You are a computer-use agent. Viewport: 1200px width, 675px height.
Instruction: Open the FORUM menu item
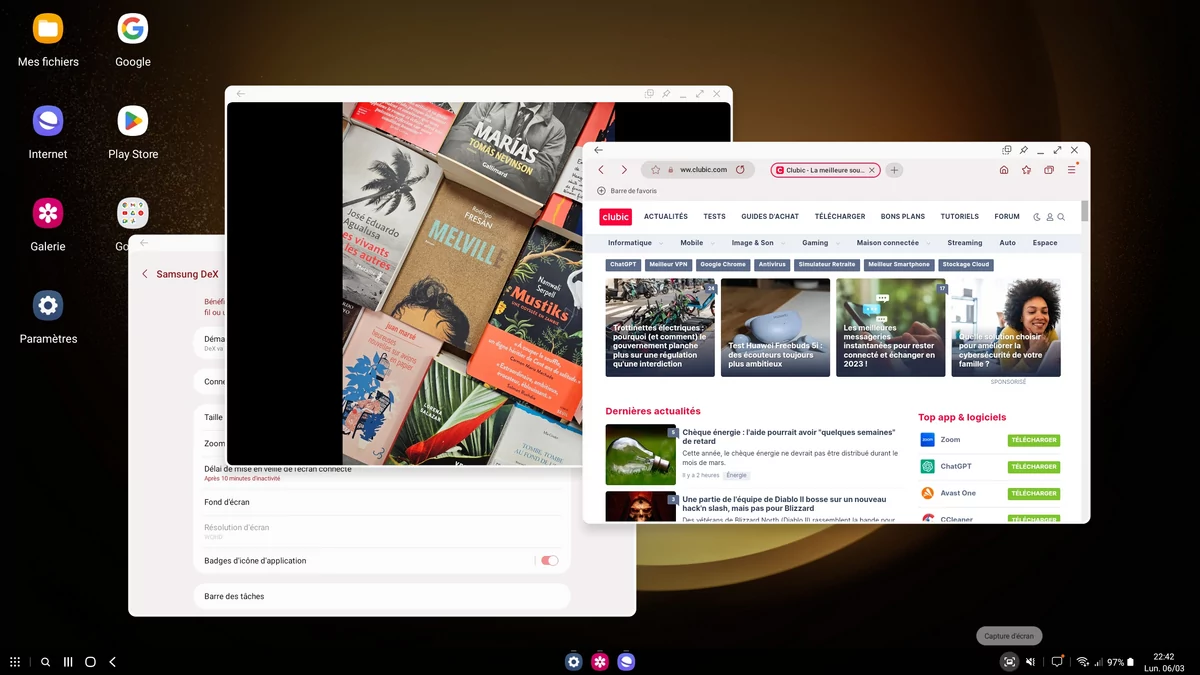(1007, 217)
